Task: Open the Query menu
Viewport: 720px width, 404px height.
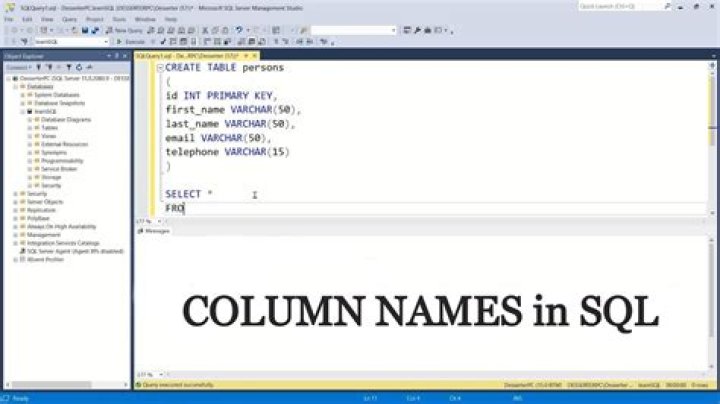Action: [x=68, y=18]
